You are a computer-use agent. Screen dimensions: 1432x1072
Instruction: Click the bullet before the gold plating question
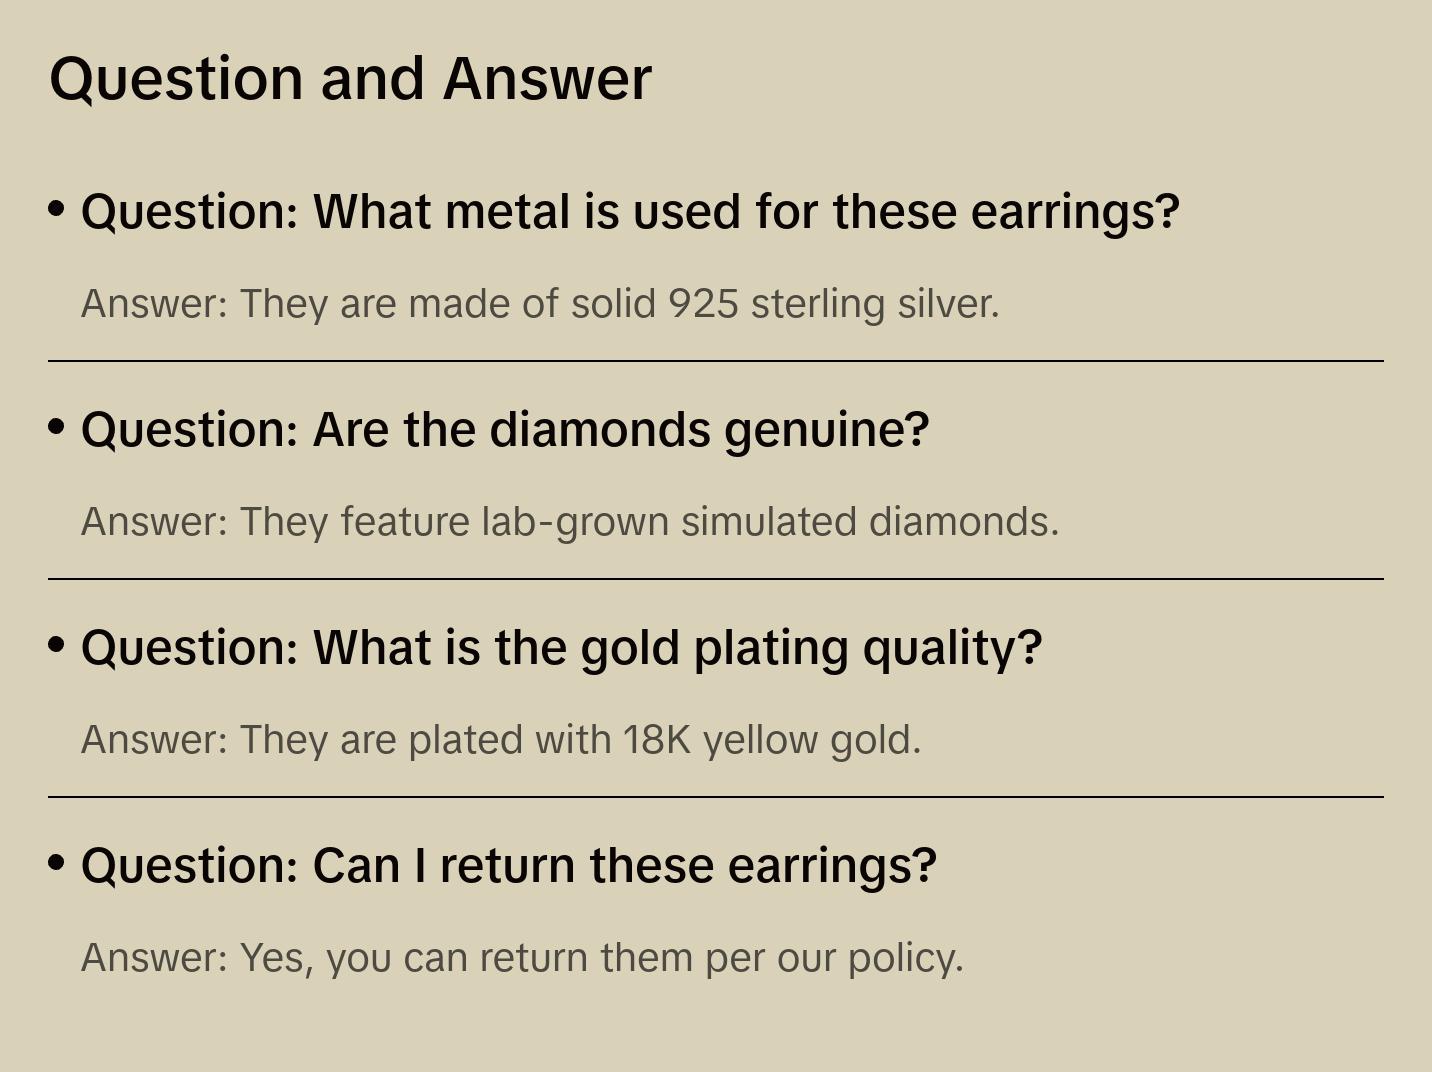57,645
